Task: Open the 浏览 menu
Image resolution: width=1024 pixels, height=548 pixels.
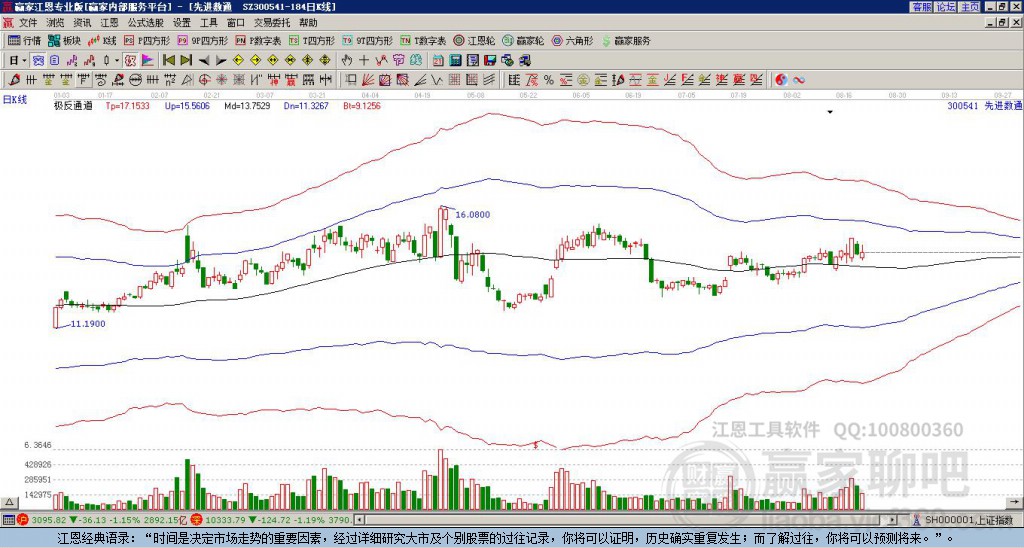Action: pyautogui.click(x=56, y=23)
